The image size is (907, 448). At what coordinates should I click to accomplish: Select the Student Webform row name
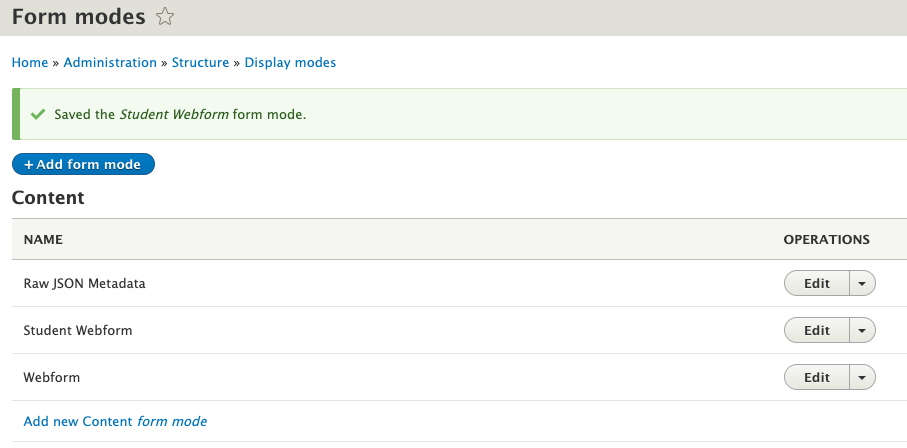coord(78,330)
